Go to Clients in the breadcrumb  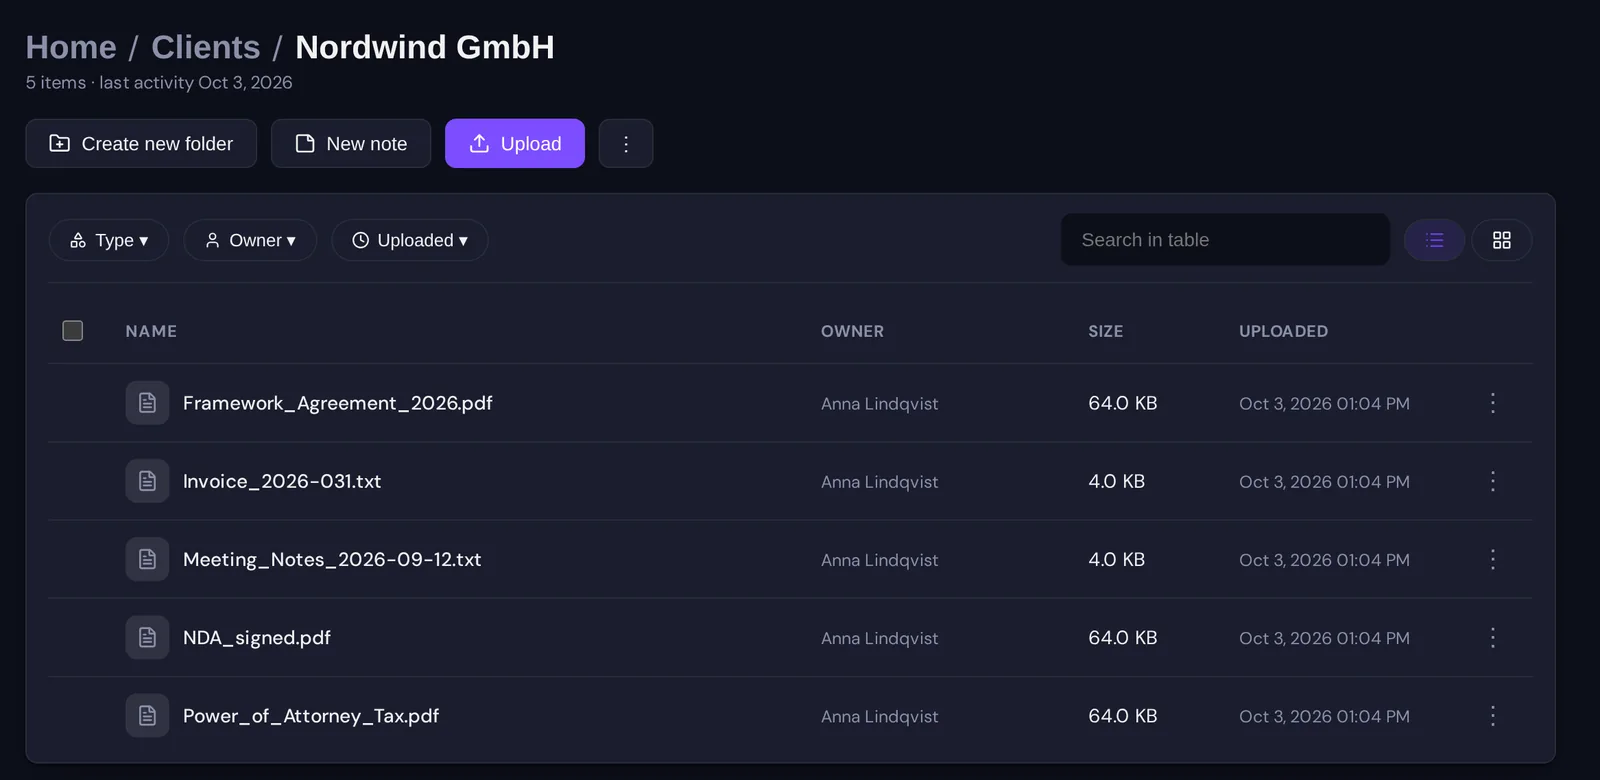coord(206,47)
